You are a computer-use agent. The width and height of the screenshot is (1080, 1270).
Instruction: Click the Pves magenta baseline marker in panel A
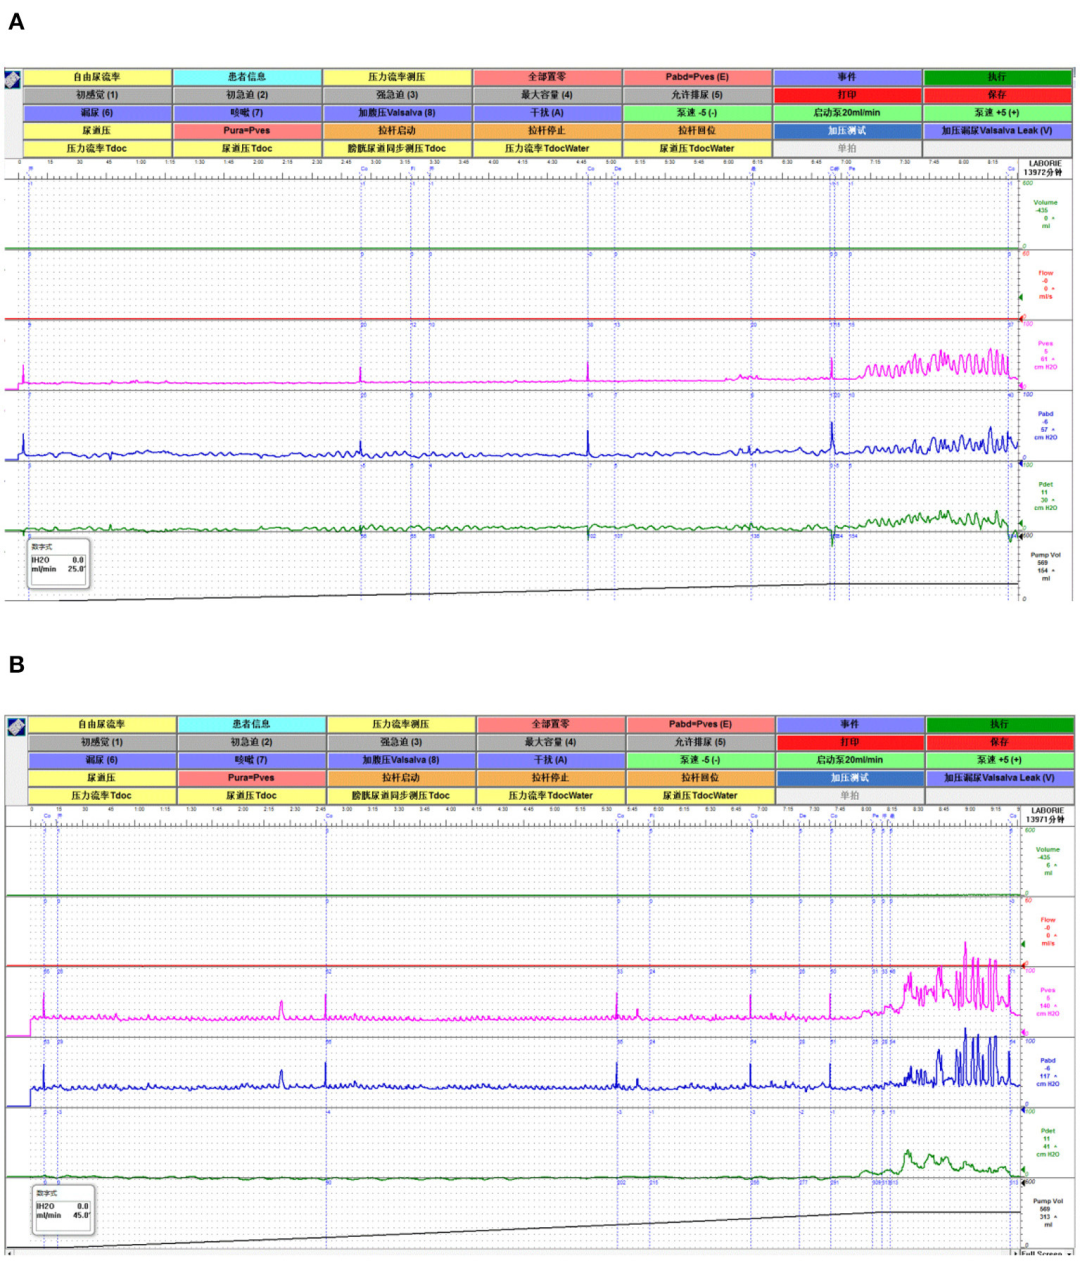click(1020, 386)
